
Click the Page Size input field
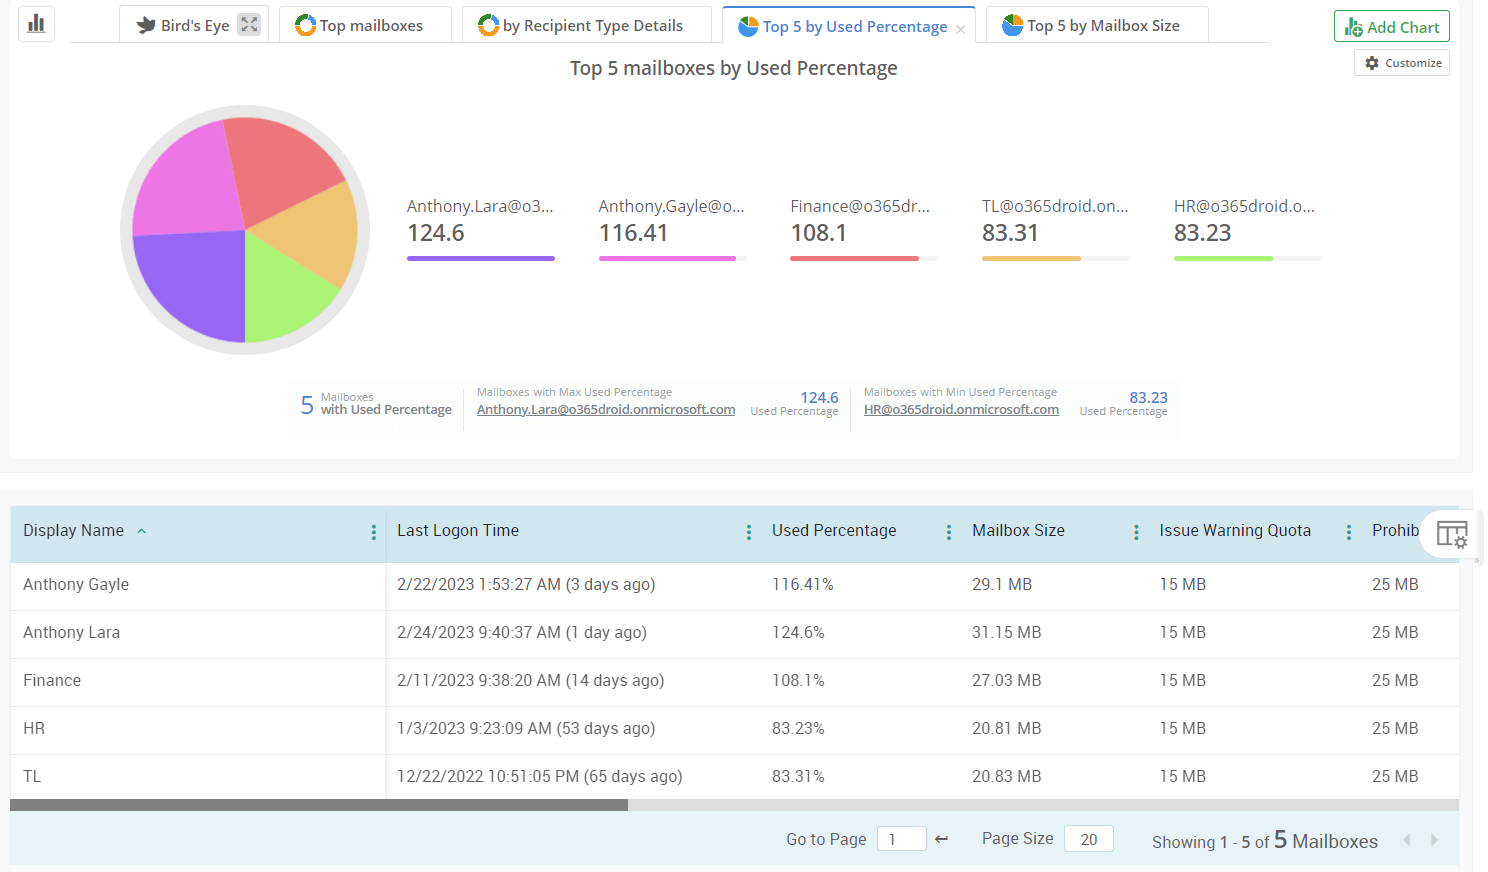tap(1088, 839)
